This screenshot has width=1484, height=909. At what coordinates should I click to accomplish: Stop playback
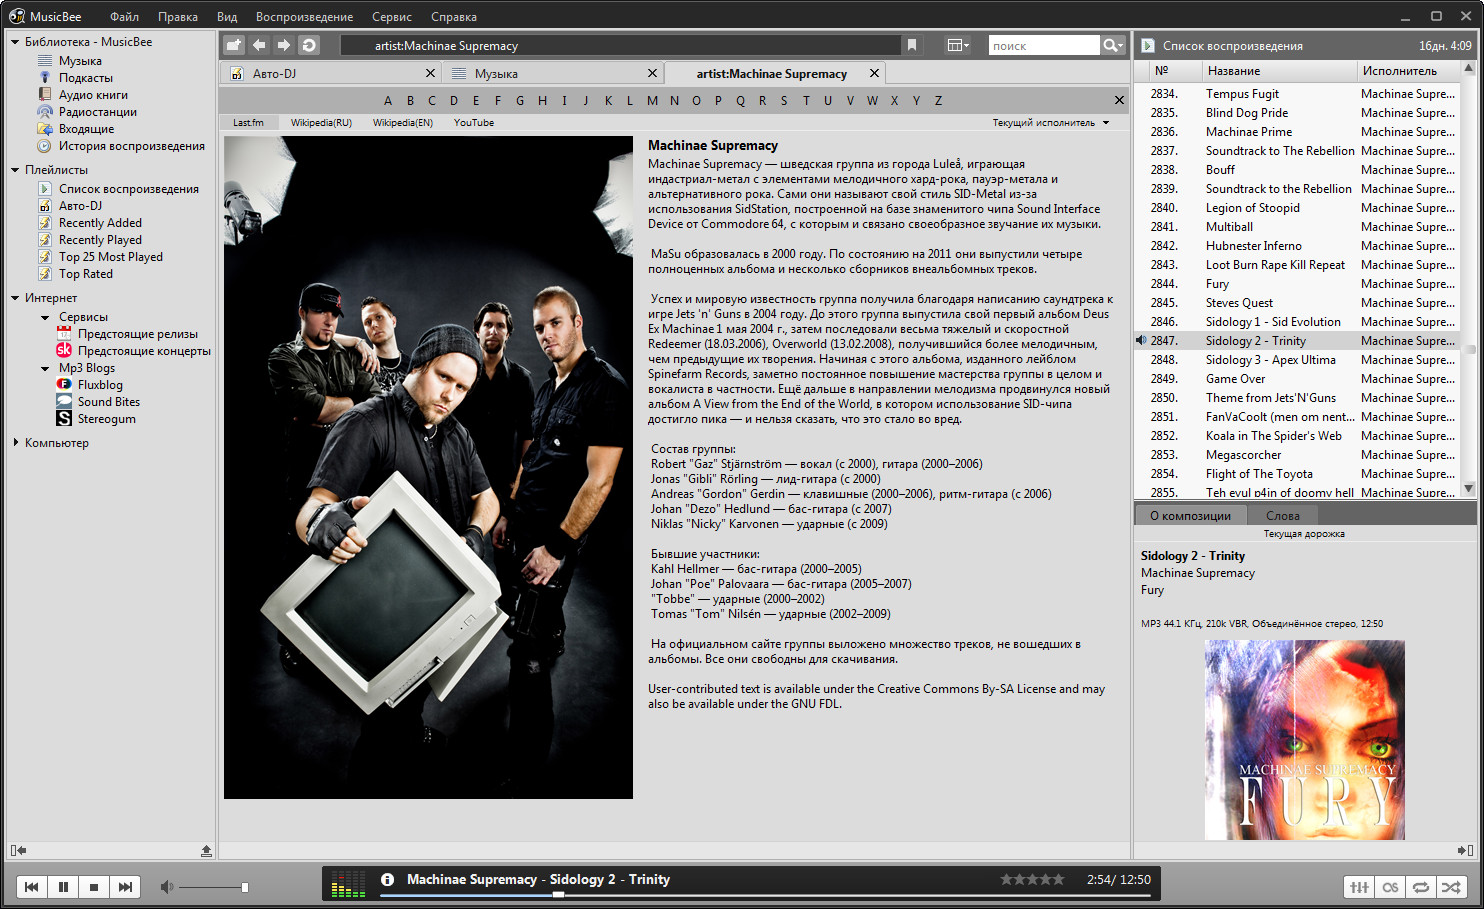(94, 887)
